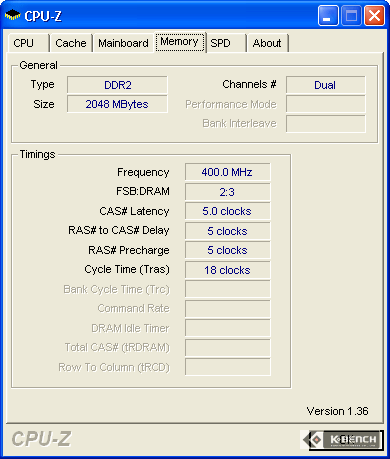Click the empty Command Rate field

228,309
